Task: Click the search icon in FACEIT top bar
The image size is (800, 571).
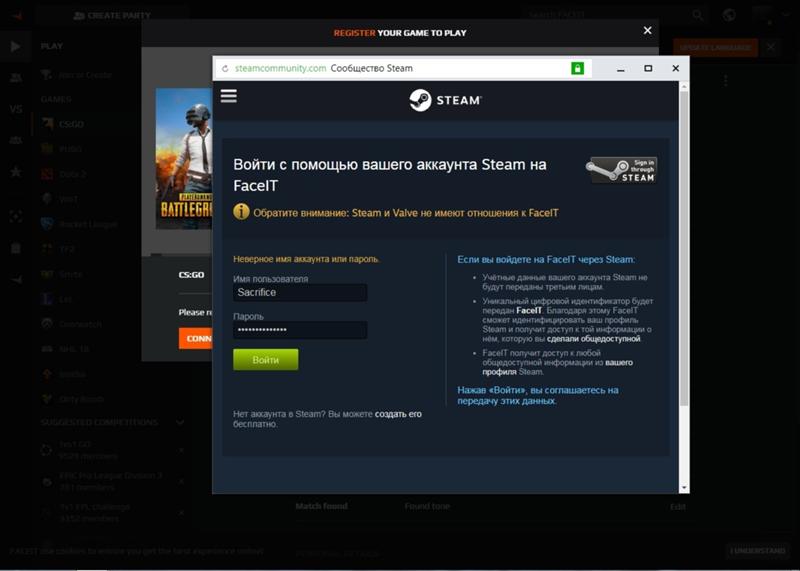Action: pyautogui.click(x=698, y=15)
